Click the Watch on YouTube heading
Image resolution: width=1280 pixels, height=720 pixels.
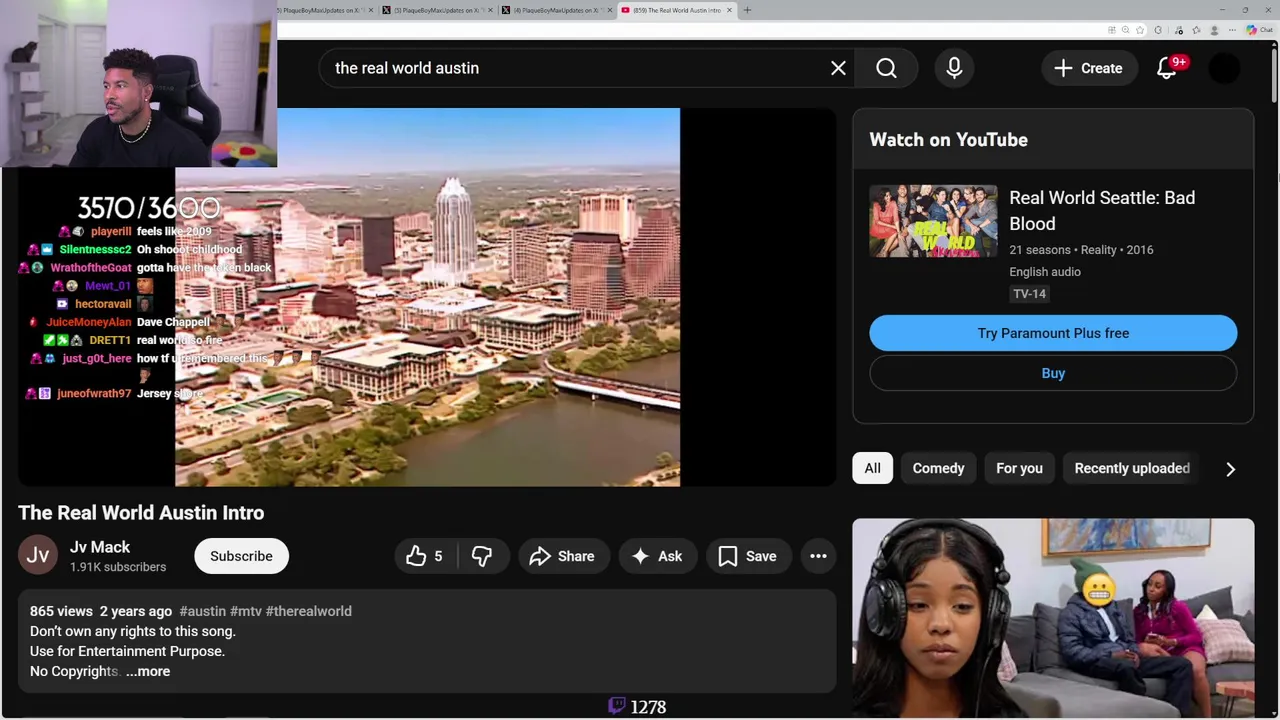point(948,140)
